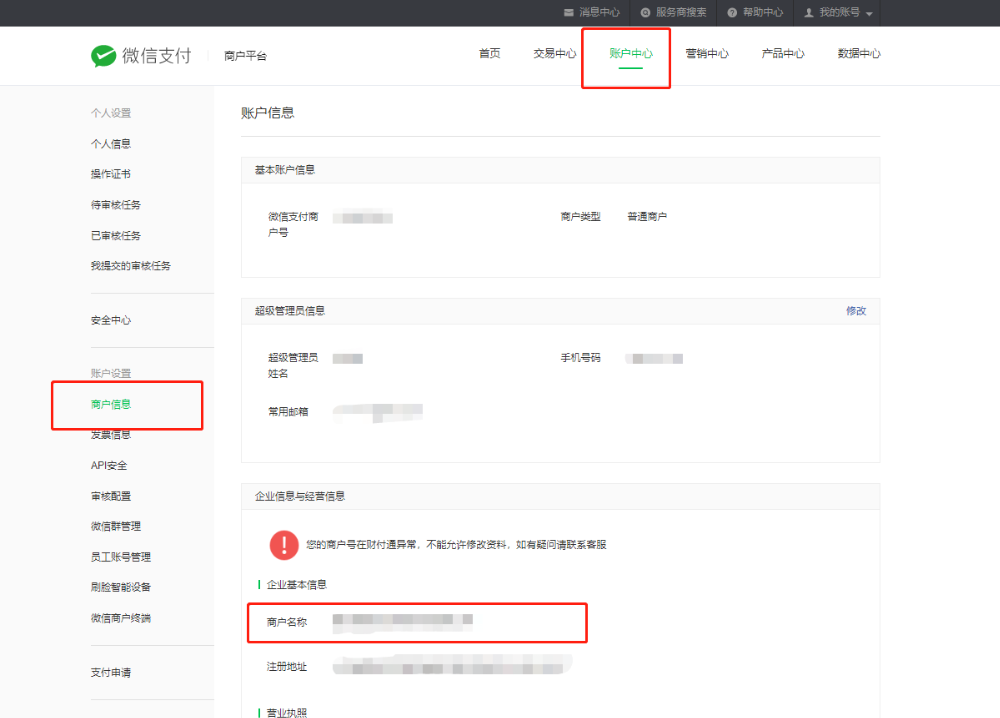Open API安全 settings in sidebar
The width and height of the screenshot is (1000, 718).
pos(109,466)
